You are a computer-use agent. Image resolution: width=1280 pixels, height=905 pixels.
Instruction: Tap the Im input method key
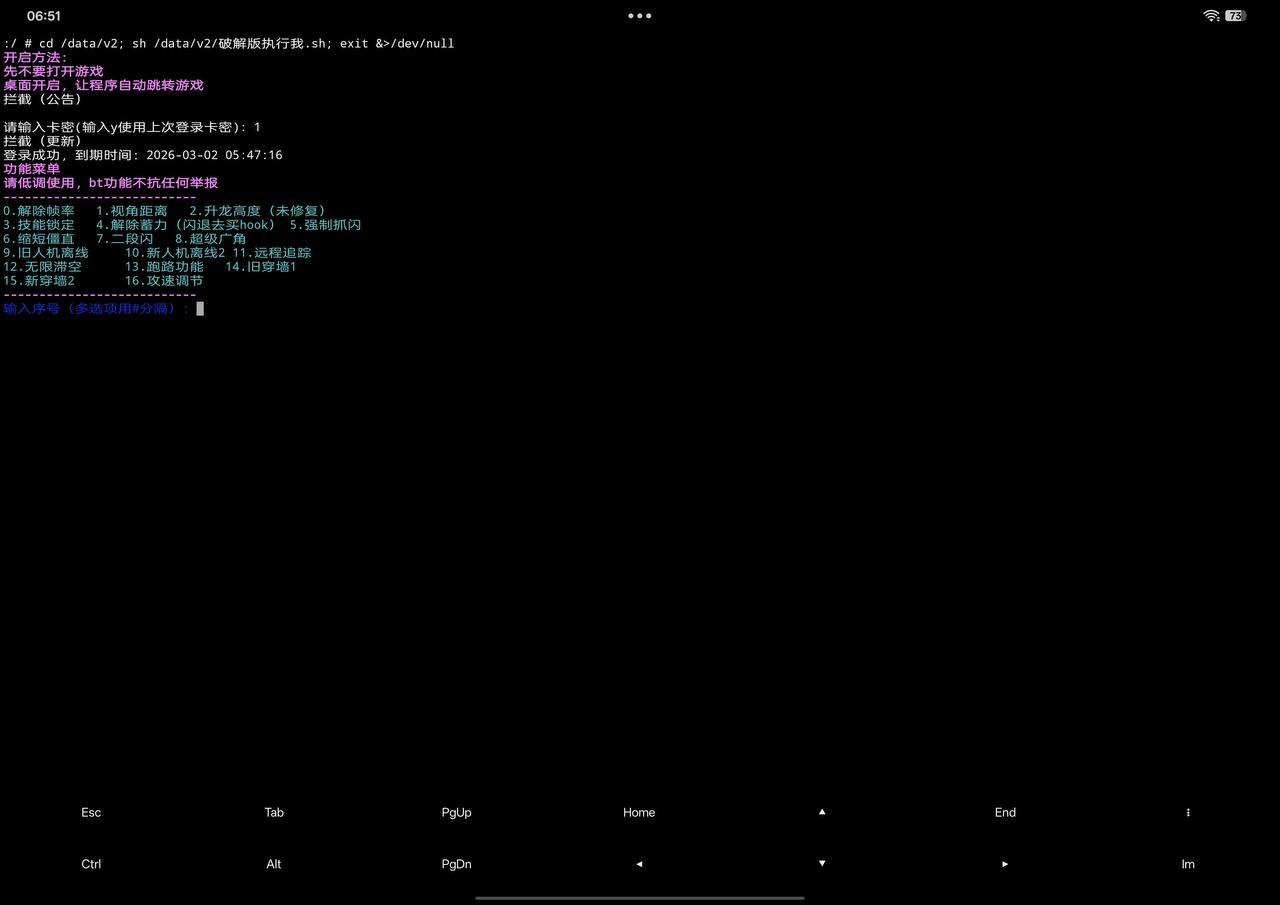pyautogui.click(x=1187, y=864)
